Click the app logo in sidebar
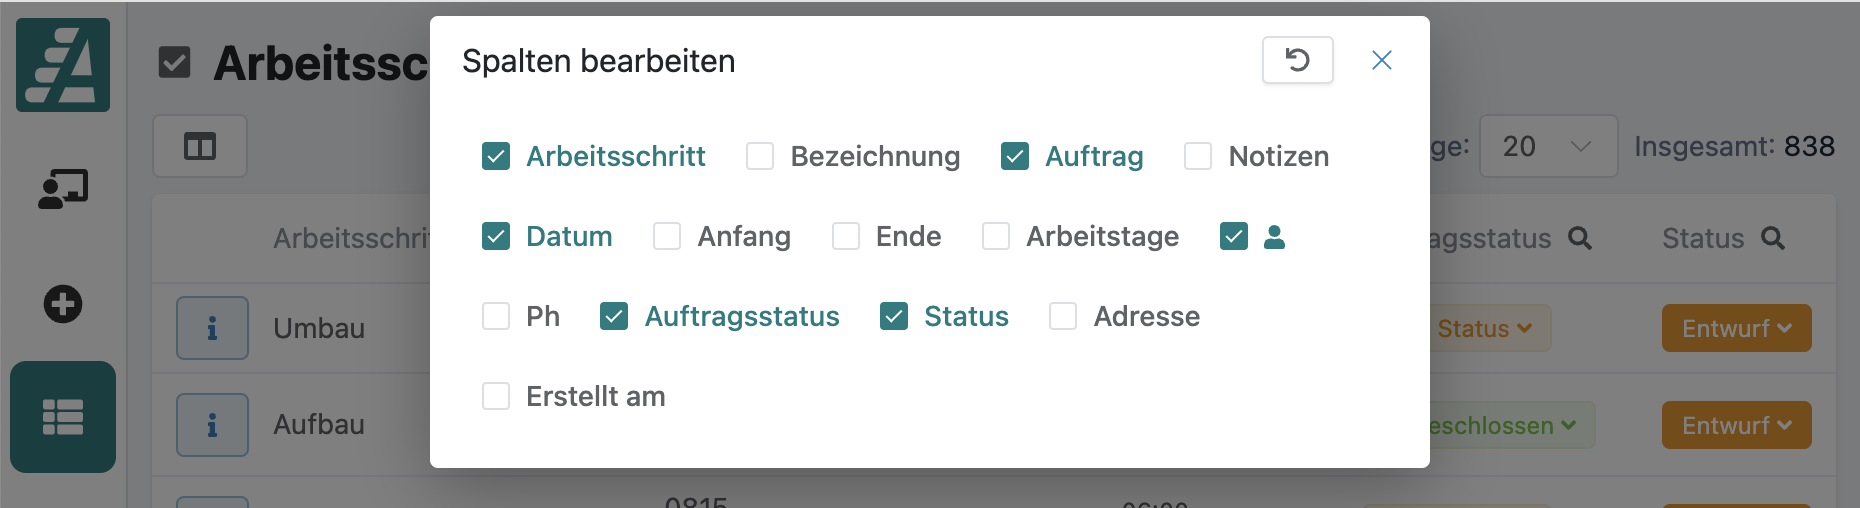Image resolution: width=1860 pixels, height=508 pixels. (63, 65)
